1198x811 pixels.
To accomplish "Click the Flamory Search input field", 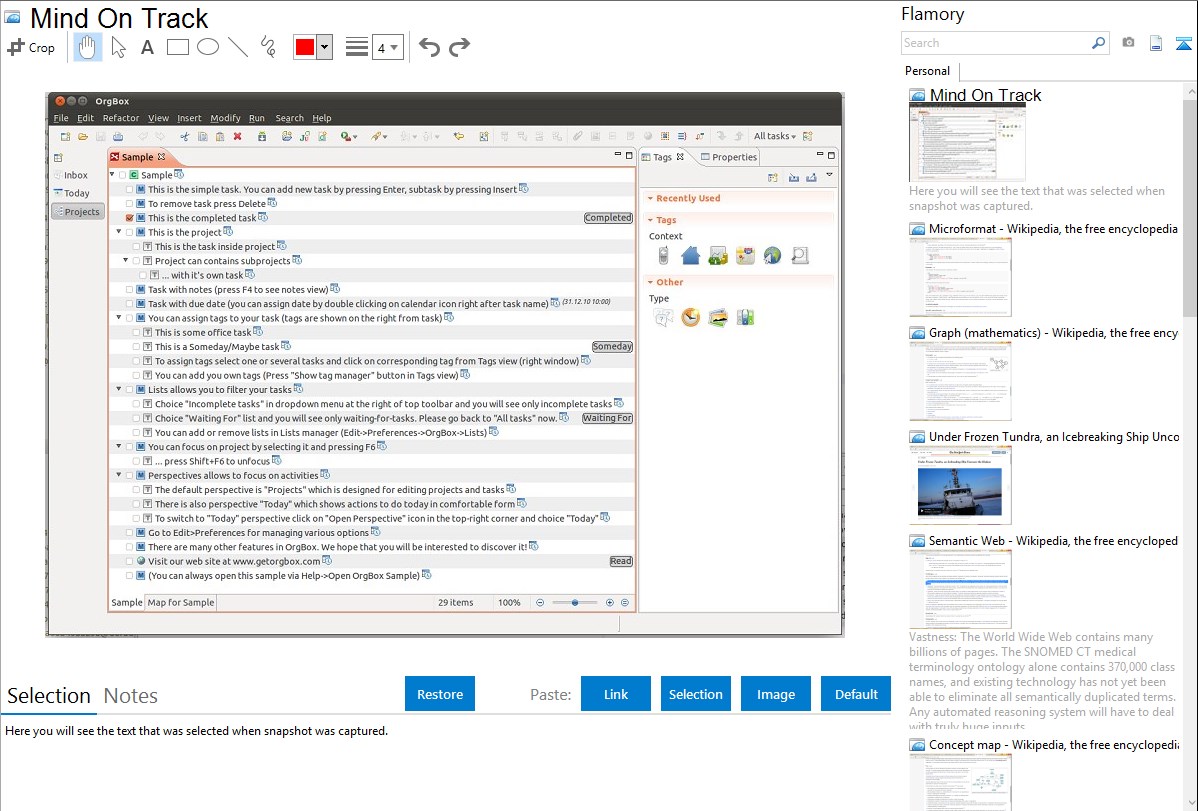I will 996,43.
